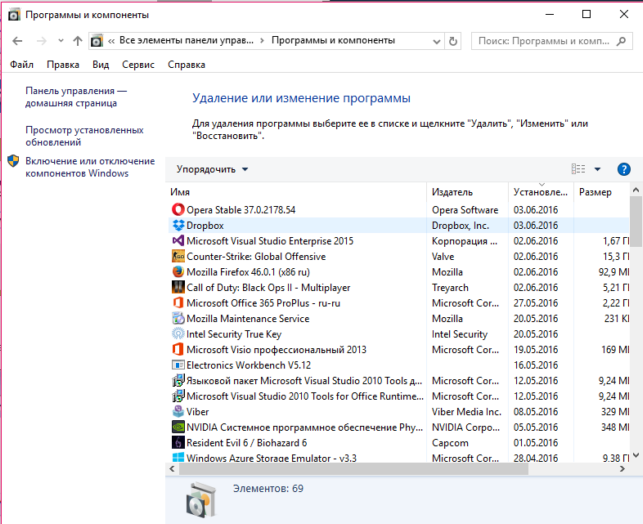Screen dimensions: 643x524
Task: Click the scroll down arrow
Action: [x=636, y=455]
